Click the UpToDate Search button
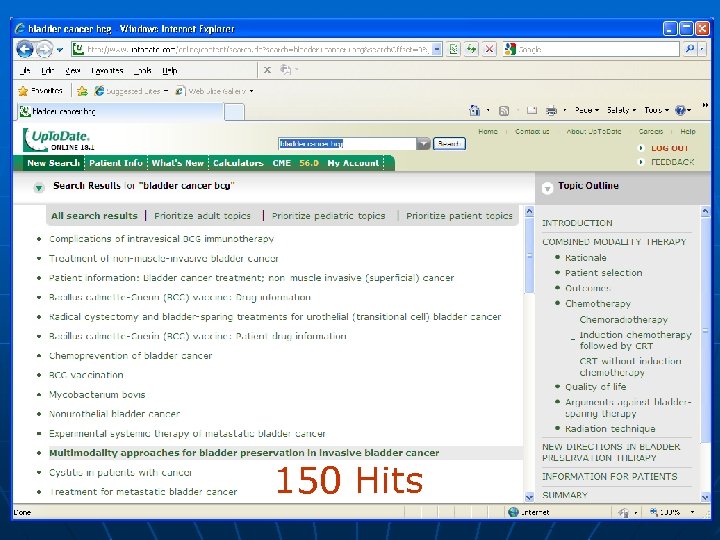The image size is (720, 540). [x=449, y=143]
